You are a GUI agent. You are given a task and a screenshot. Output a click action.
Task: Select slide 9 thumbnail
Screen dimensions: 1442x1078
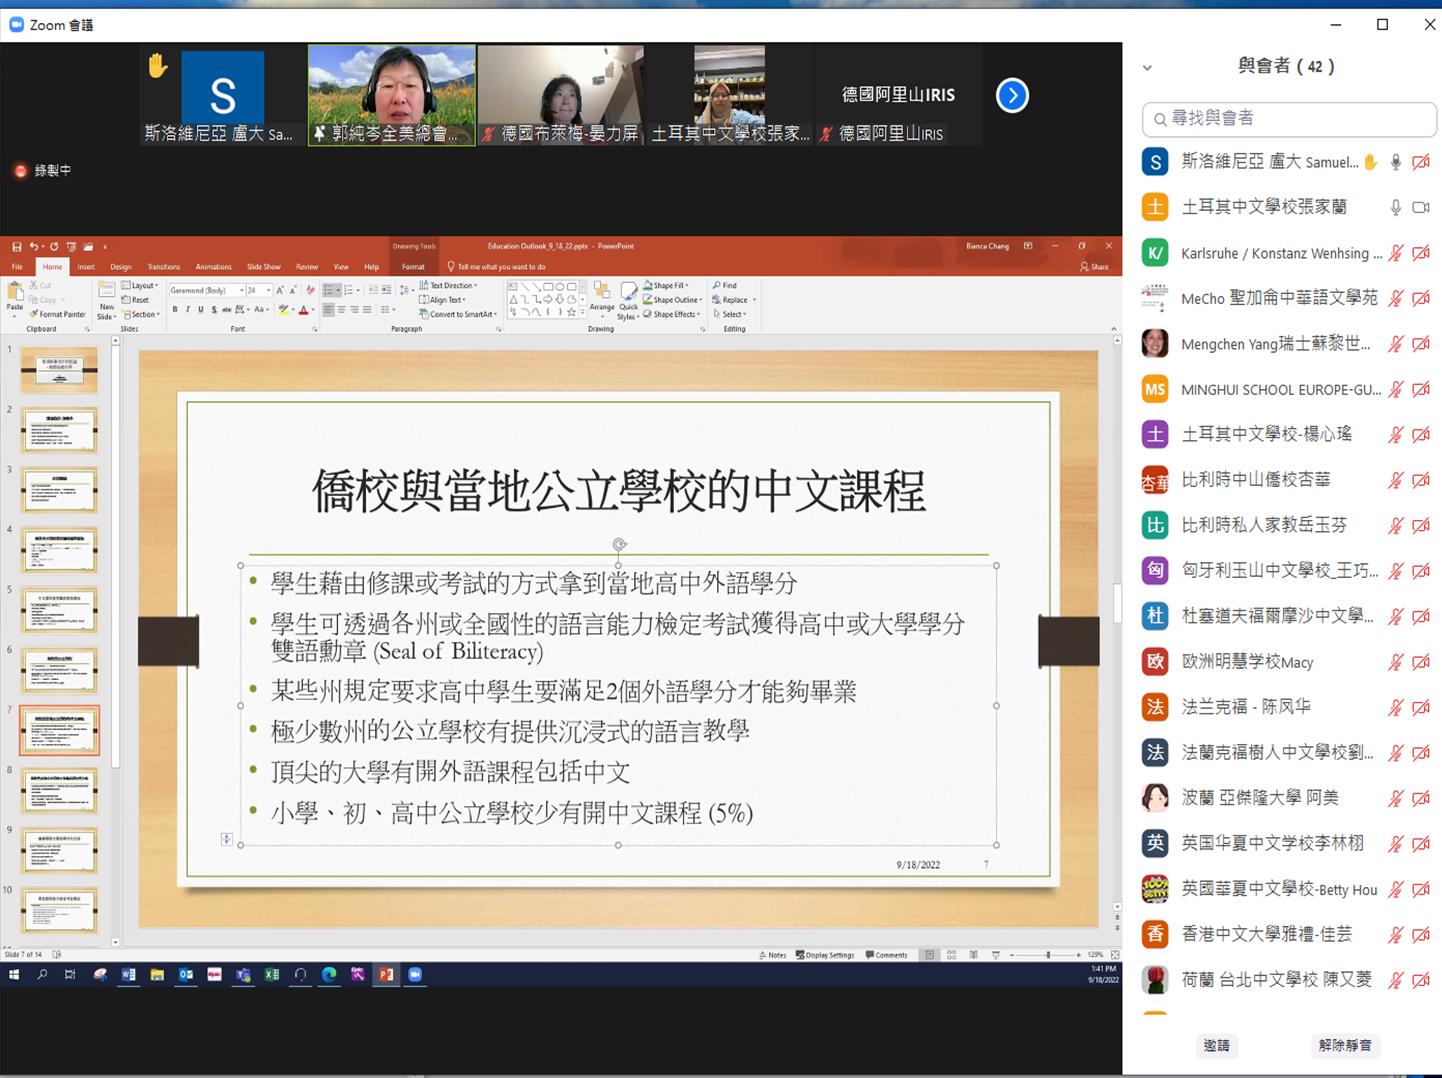coord(59,850)
